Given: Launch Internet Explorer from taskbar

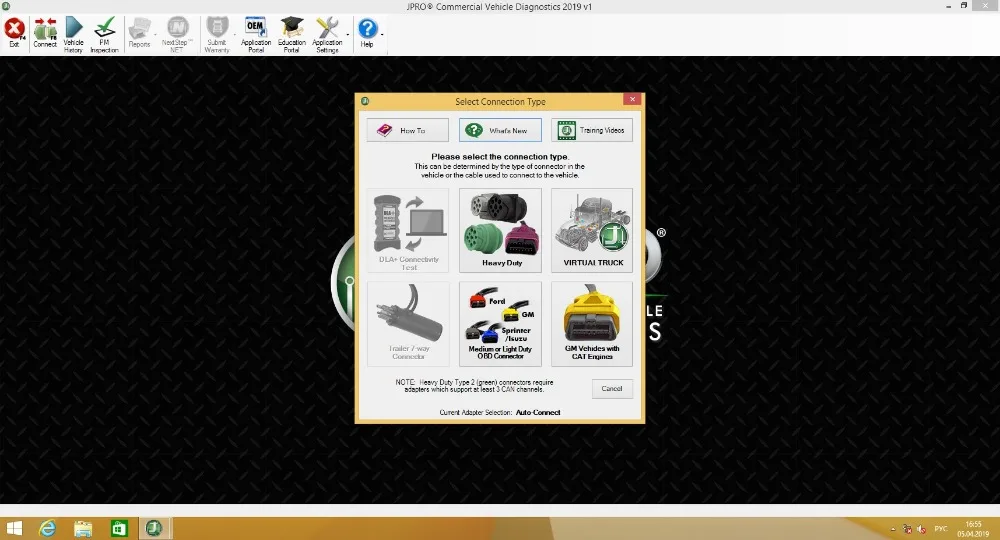Looking at the screenshot, I should [48, 529].
